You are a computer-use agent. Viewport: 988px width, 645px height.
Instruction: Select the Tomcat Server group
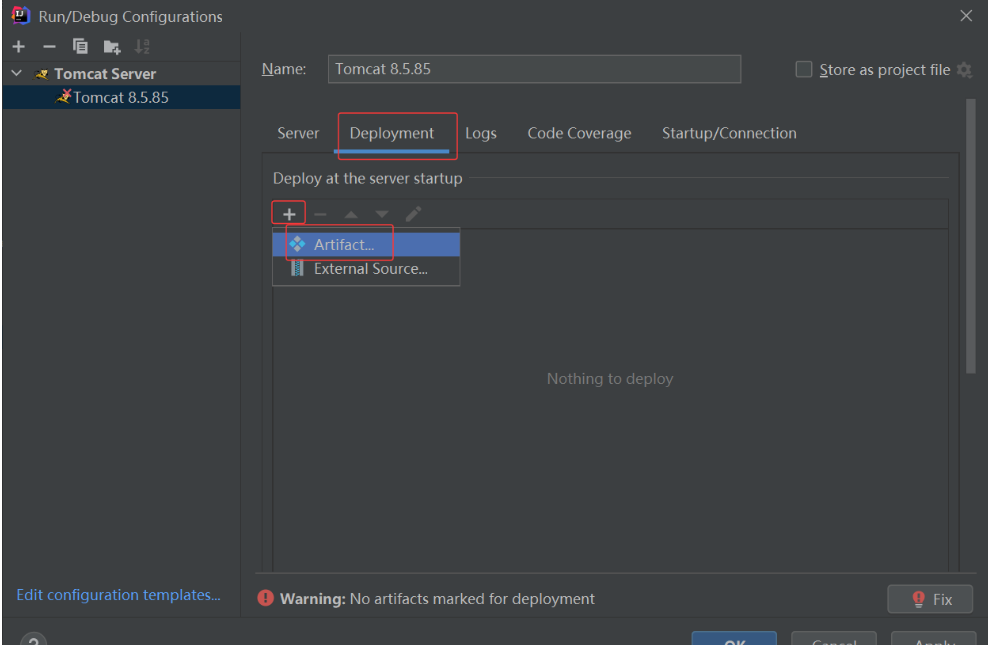[x=105, y=74]
